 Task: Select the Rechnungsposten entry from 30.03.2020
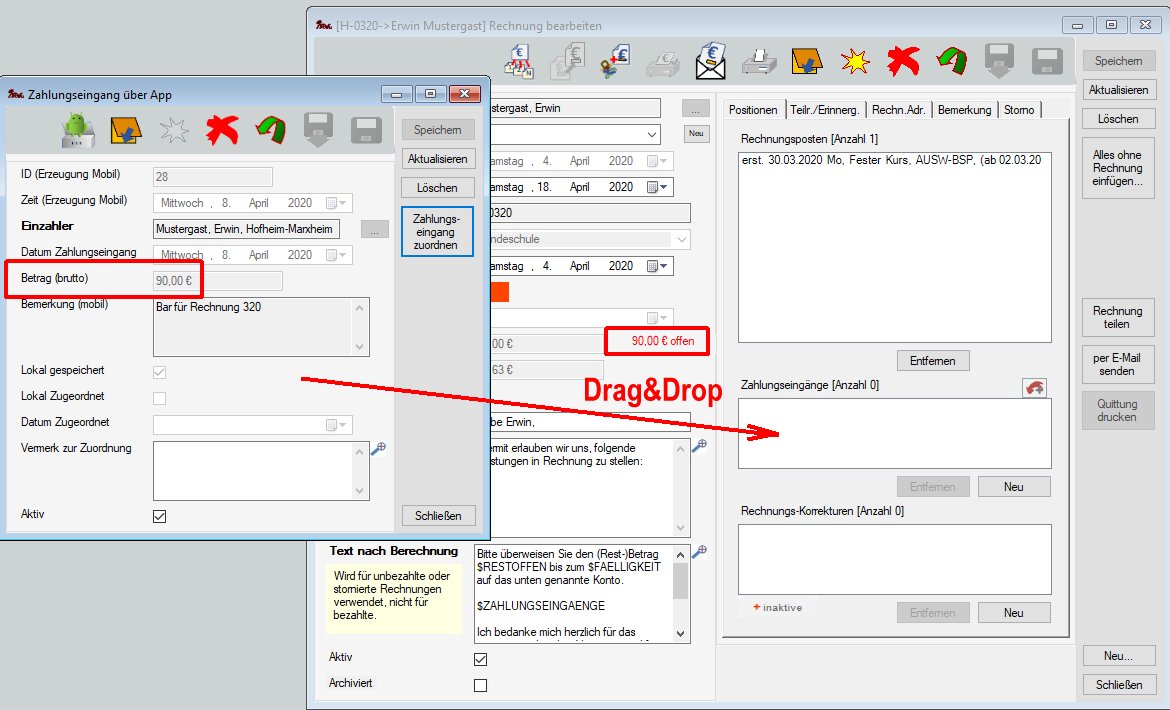892,160
